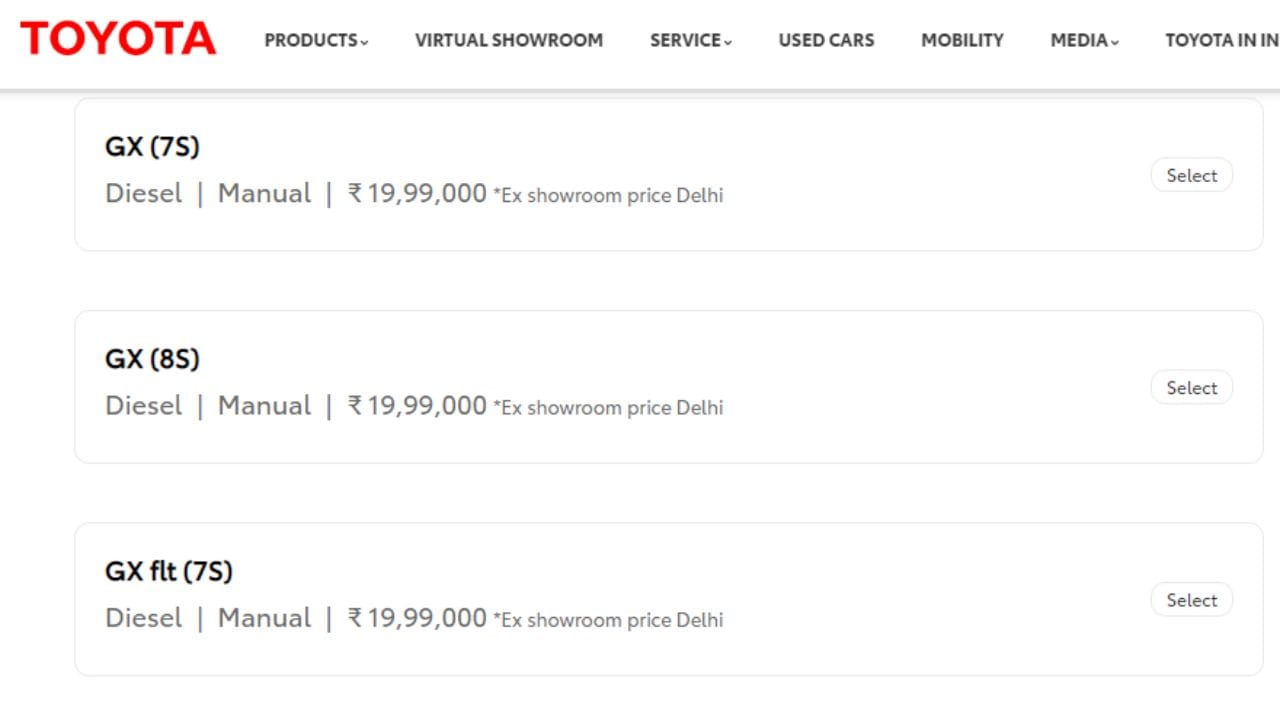Click the GX flt (7S) variant title
Screen dimensions: 1280x720
[169, 571]
